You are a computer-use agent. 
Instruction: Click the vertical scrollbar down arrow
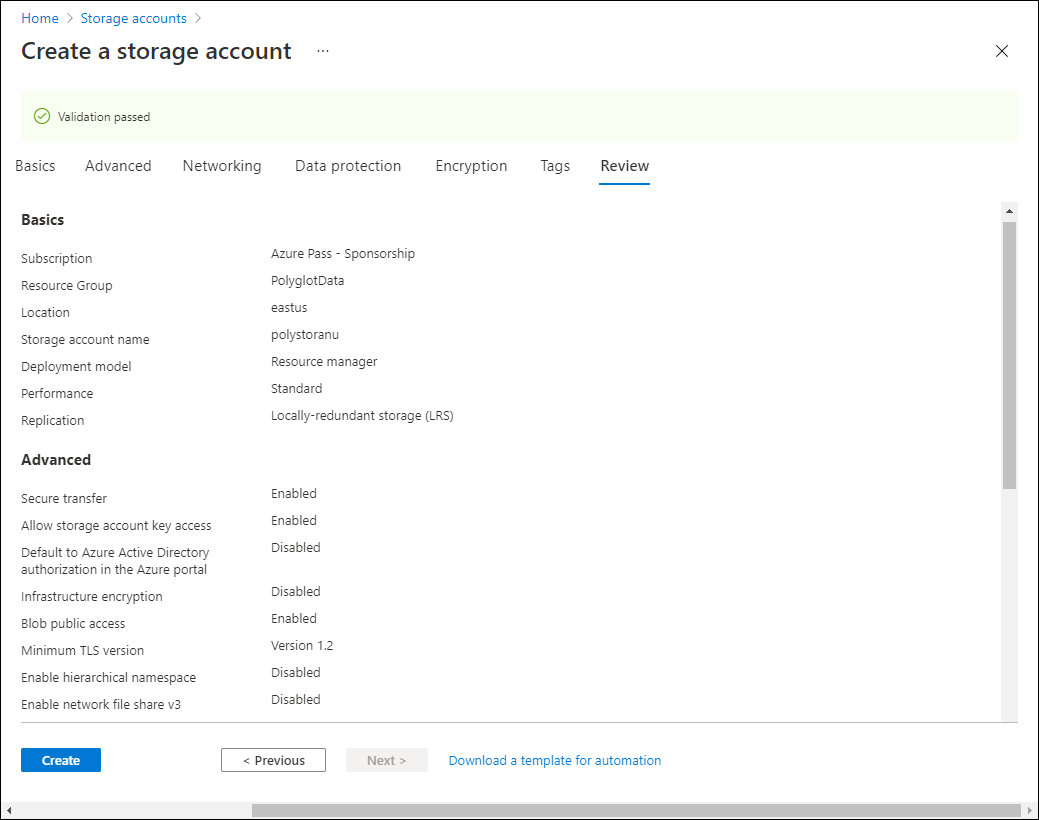pyautogui.click(x=1010, y=712)
